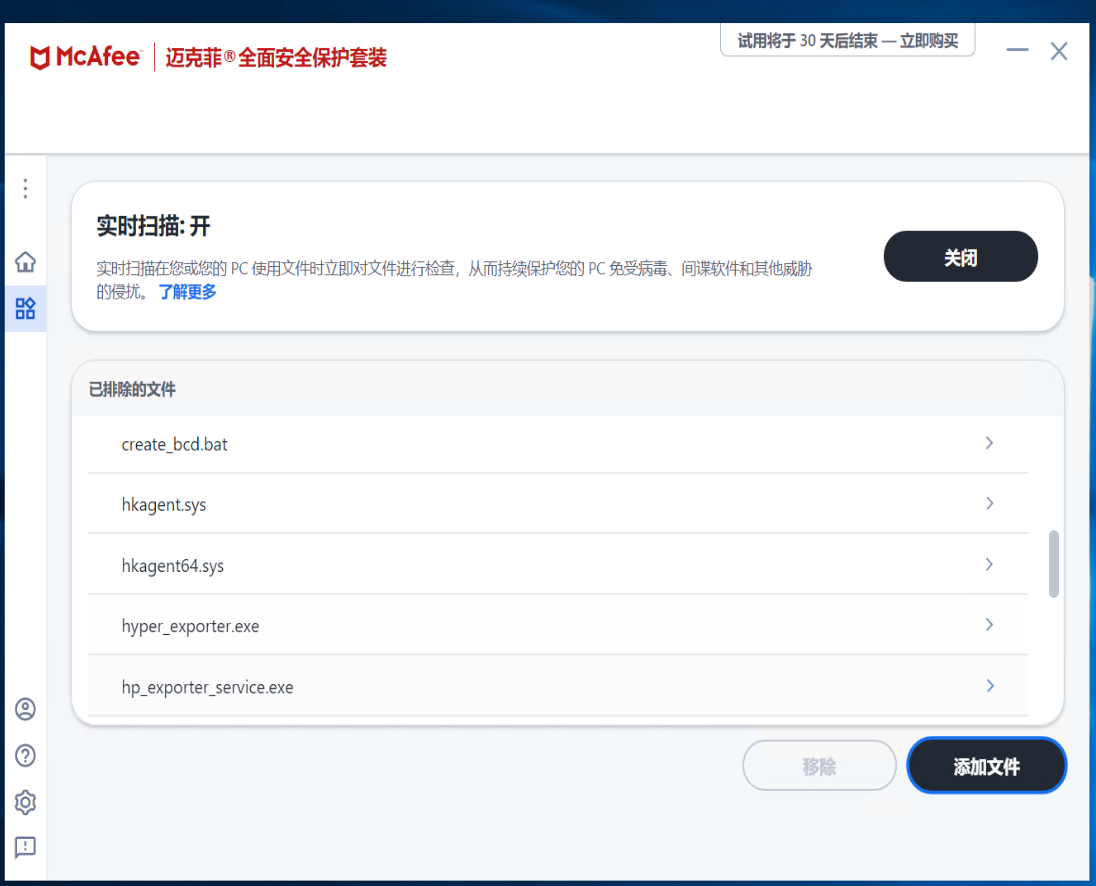This screenshot has height=886, width=1096.
Task: Minimize the McAfee window
Action: [1017, 50]
